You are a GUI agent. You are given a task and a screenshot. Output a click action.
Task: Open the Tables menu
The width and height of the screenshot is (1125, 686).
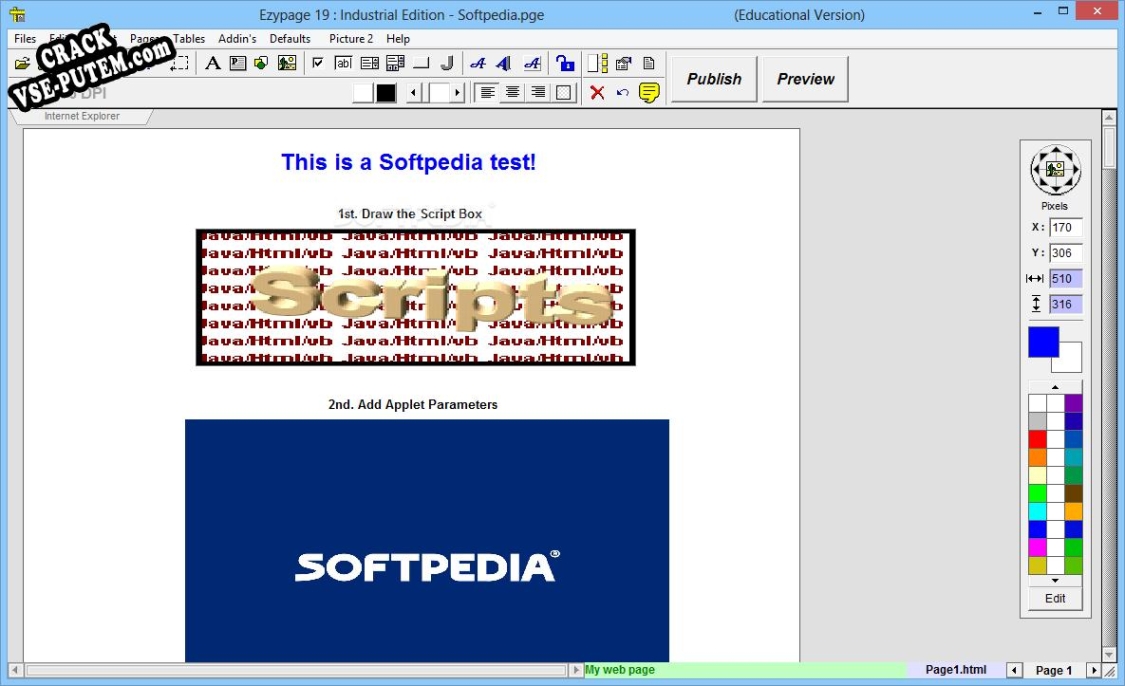[x=189, y=39]
